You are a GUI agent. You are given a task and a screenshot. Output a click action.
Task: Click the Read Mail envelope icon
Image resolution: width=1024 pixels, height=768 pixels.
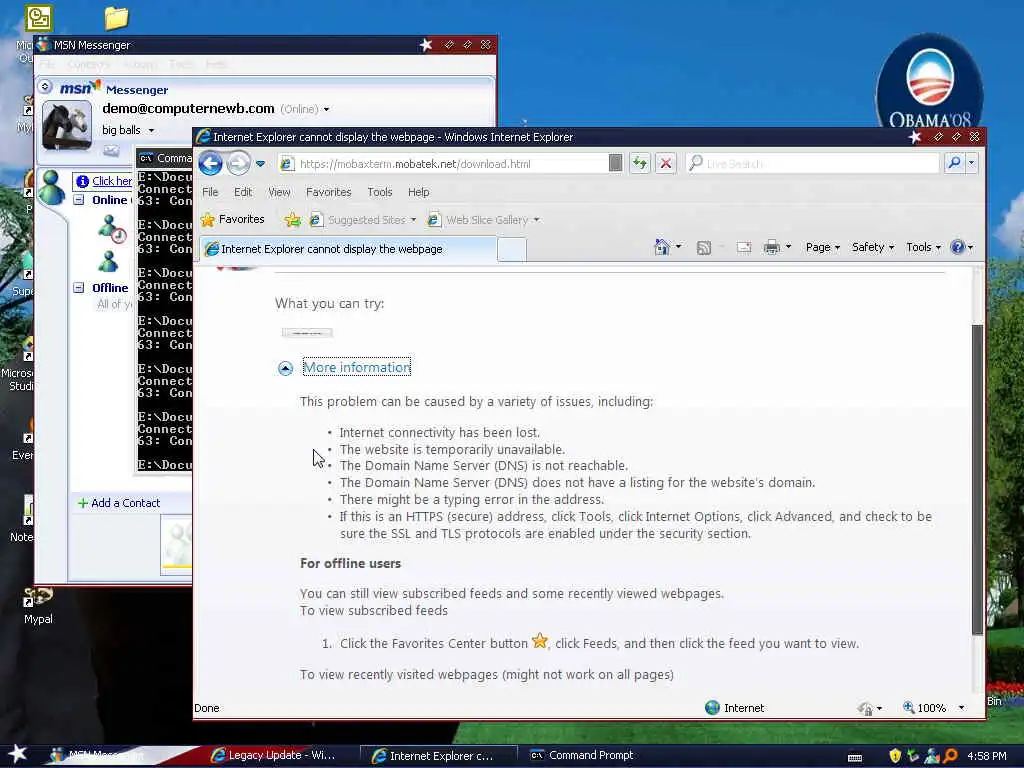(744, 248)
